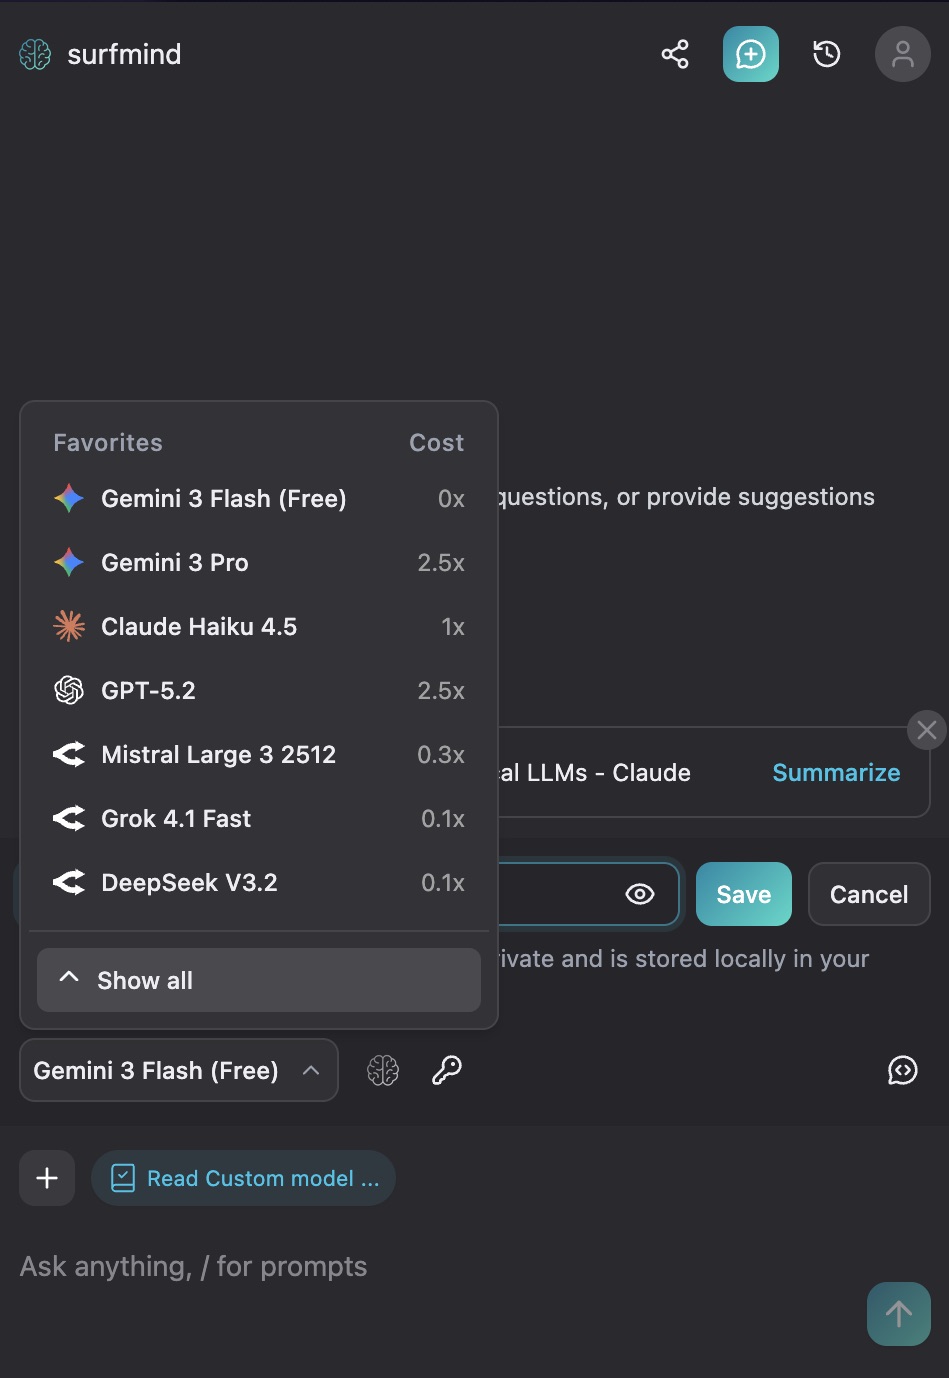Expand the attachment options with plus button
Image resolution: width=949 pixels, height=1378 pixels.
46,1178
